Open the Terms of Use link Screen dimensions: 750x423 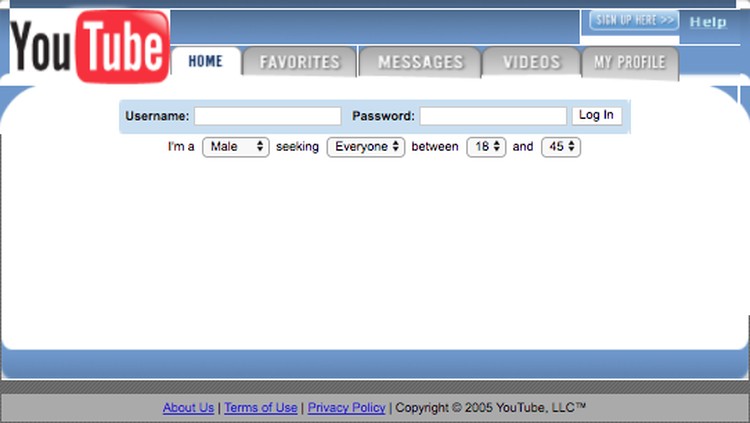click(x=261, y=408)
